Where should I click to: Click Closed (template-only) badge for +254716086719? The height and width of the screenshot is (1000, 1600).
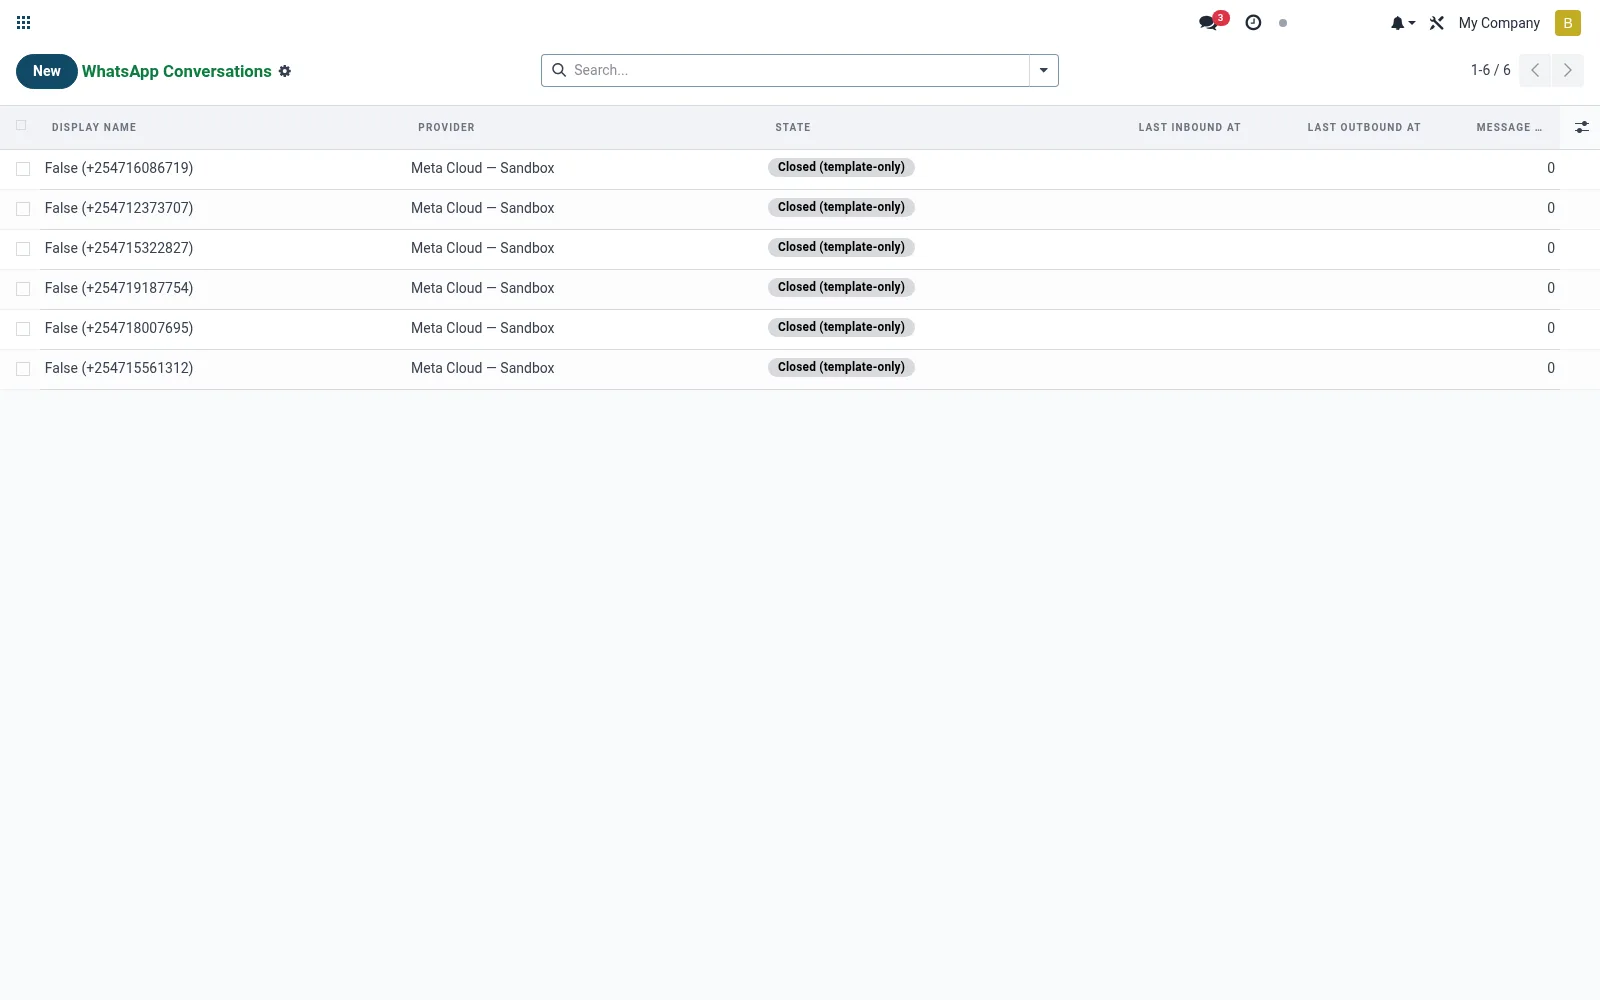click(841, 167)
